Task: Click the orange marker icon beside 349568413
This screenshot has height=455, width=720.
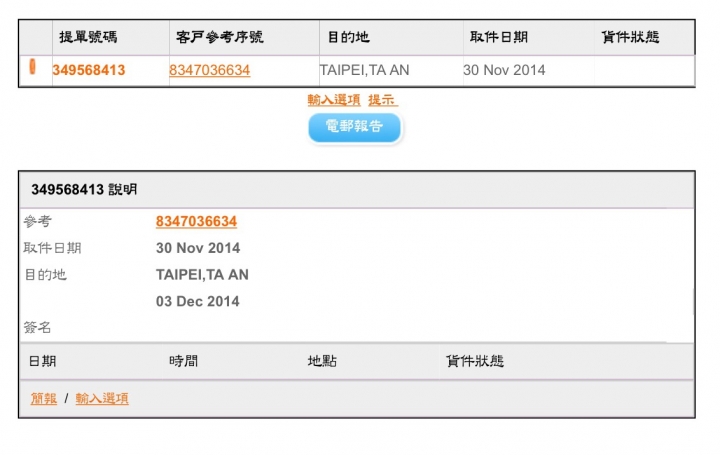Action: 33,68
